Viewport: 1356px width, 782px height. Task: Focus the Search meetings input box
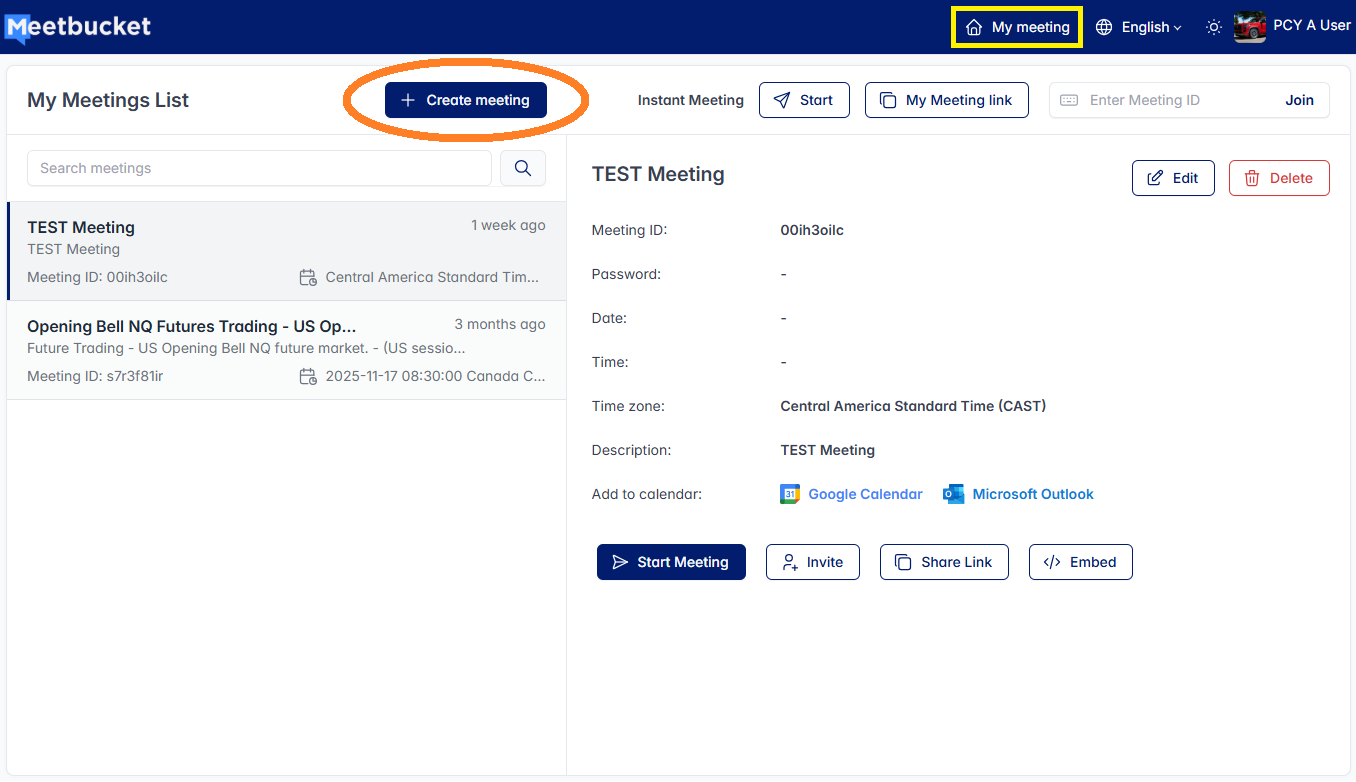[x=259, y=168]
